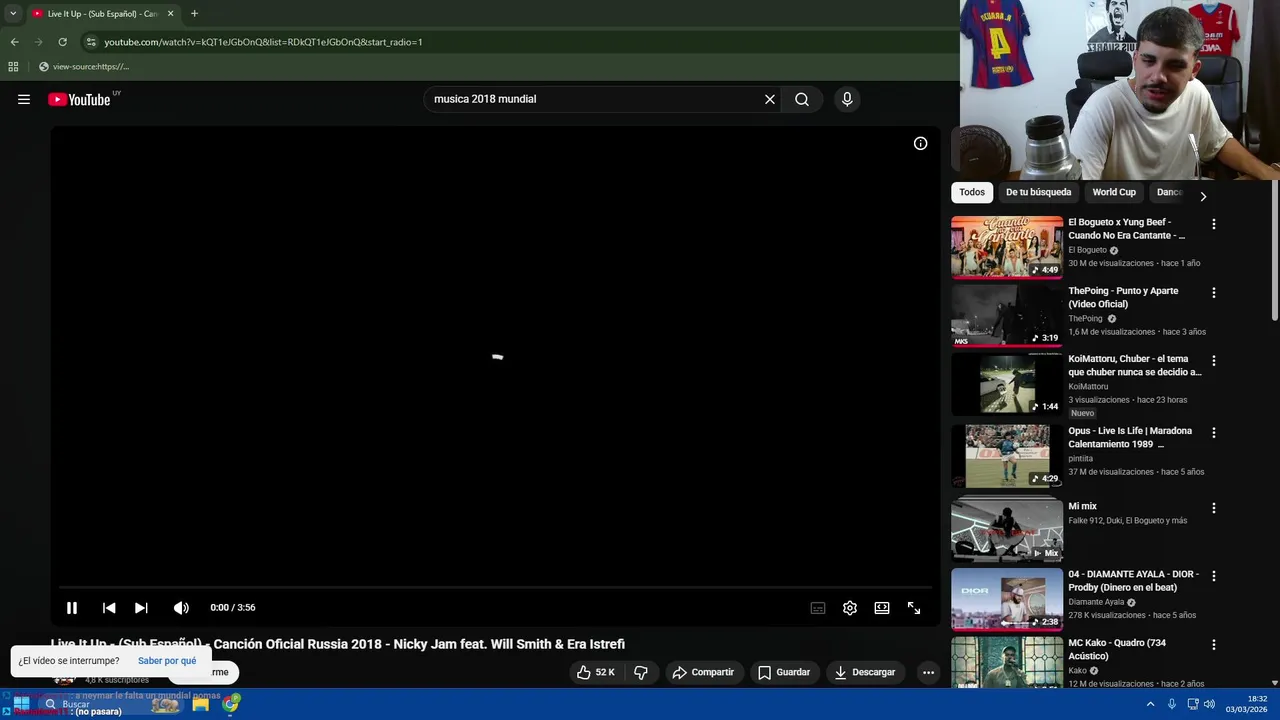The height and width of the screenshot is (720, 1280).
Task: Open 'DIAMANTE AYALA - DIOR' video title
Action: coord(1134,581)
